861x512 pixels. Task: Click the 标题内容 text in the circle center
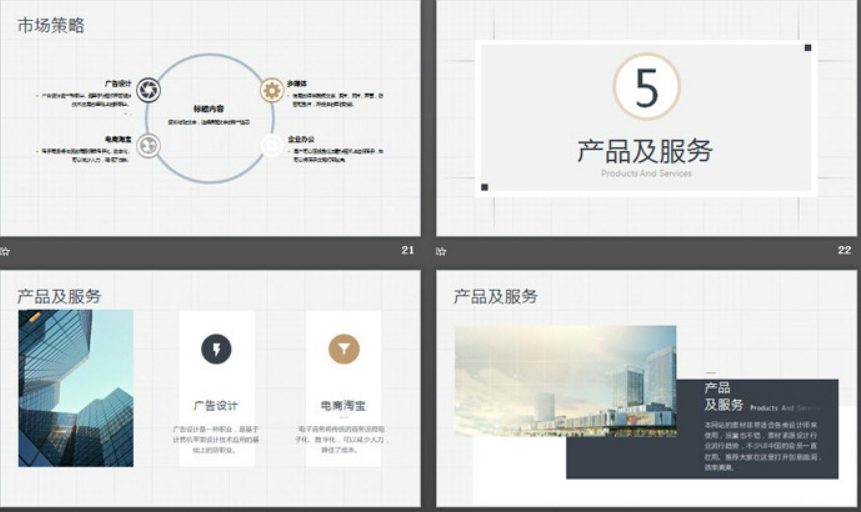209,109
